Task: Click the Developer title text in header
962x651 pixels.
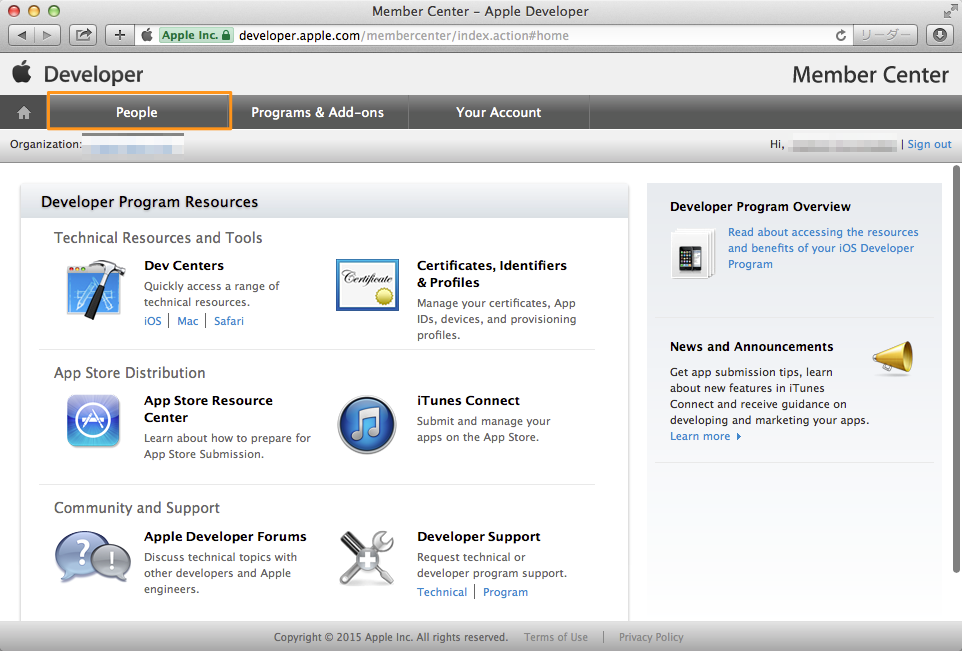Action: pos(93,74)
